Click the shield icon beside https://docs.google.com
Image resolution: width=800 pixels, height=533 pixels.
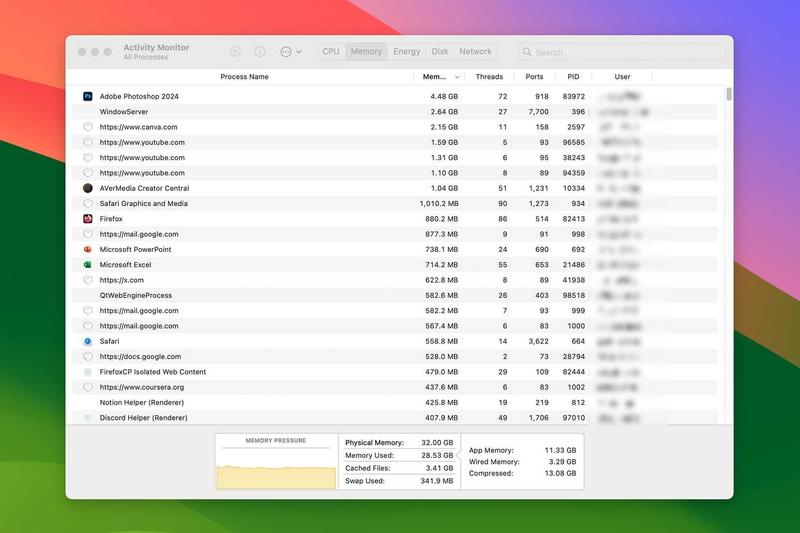tap(88, 357)
